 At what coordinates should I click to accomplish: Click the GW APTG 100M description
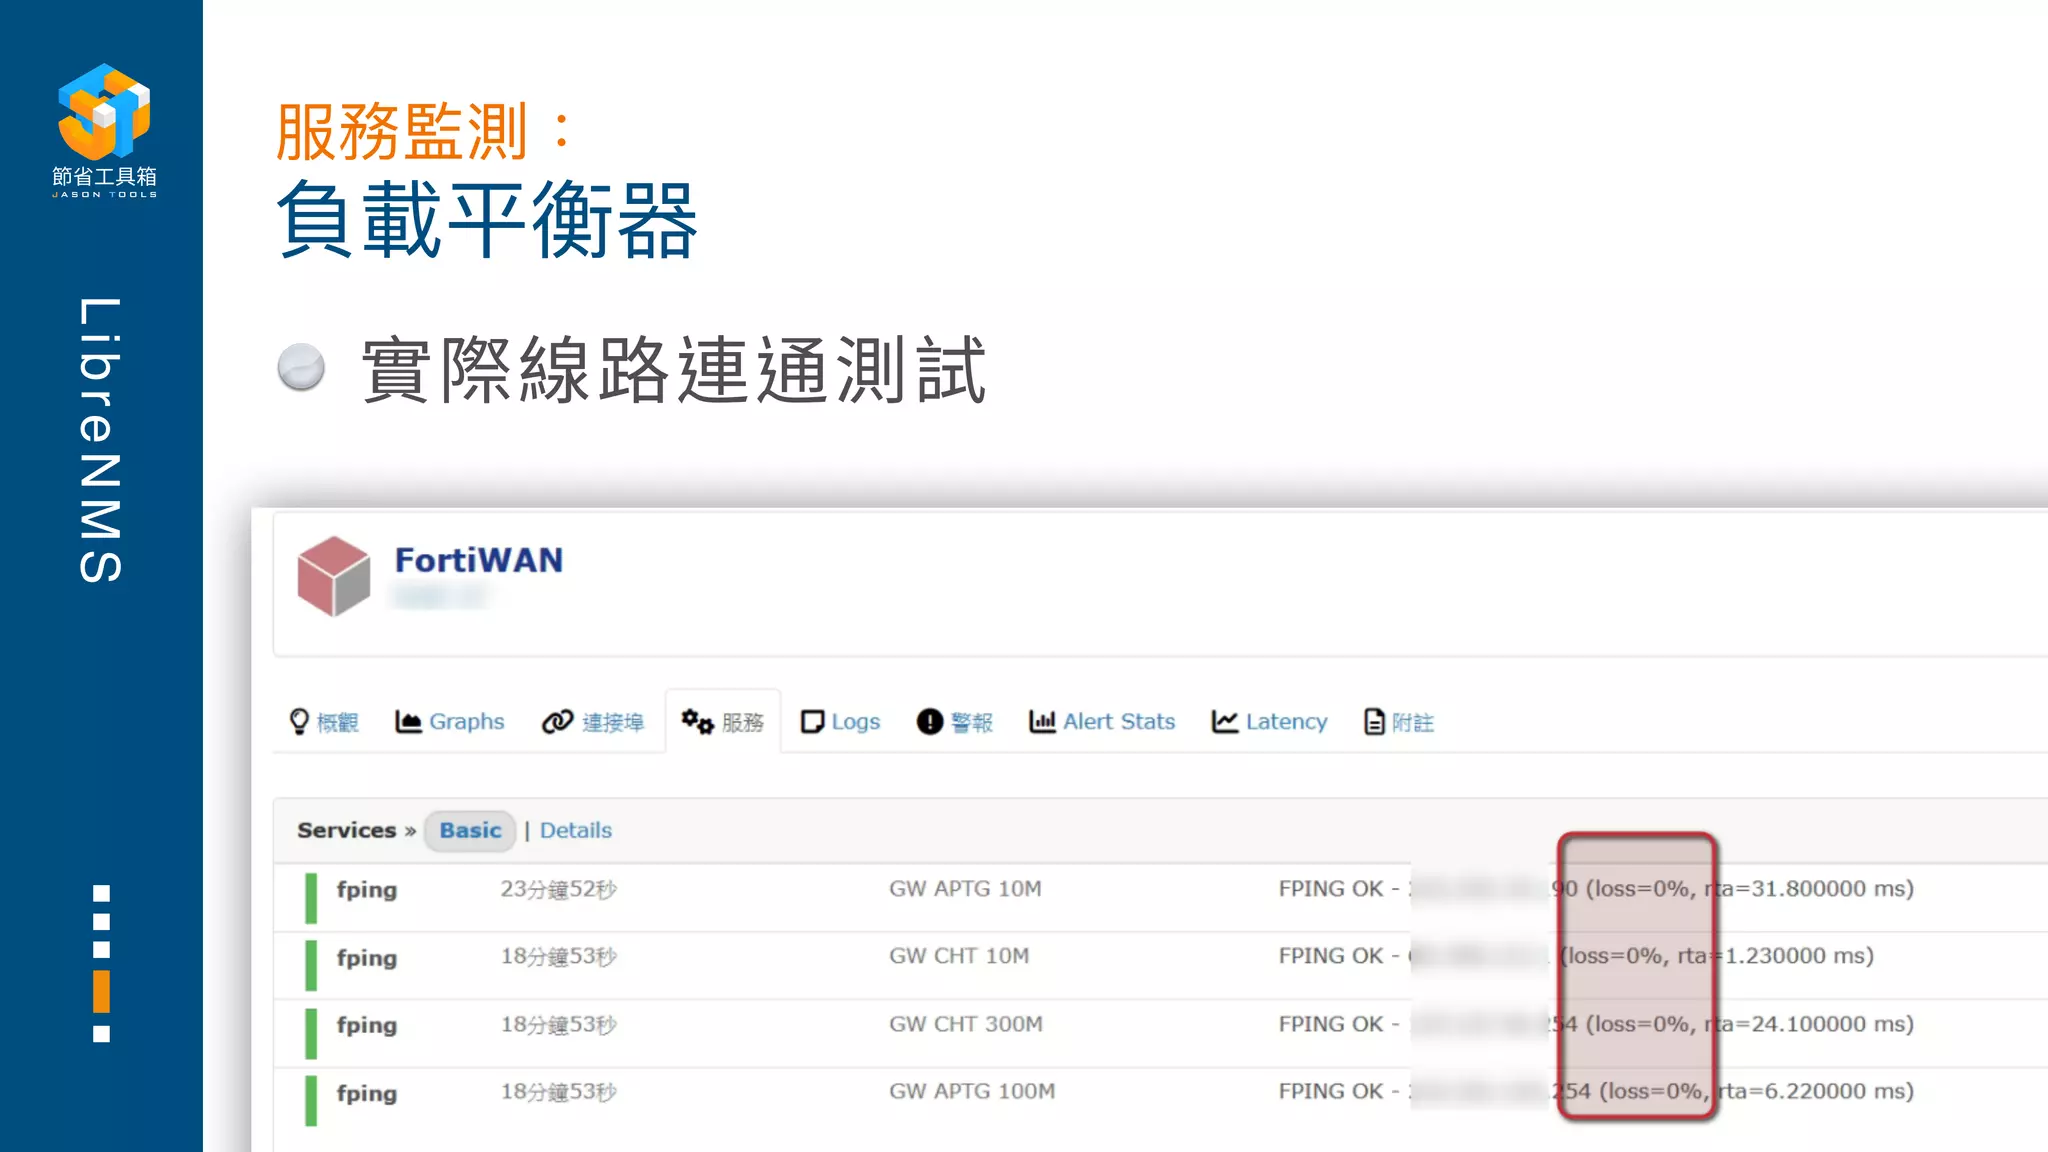[972, 1091]
